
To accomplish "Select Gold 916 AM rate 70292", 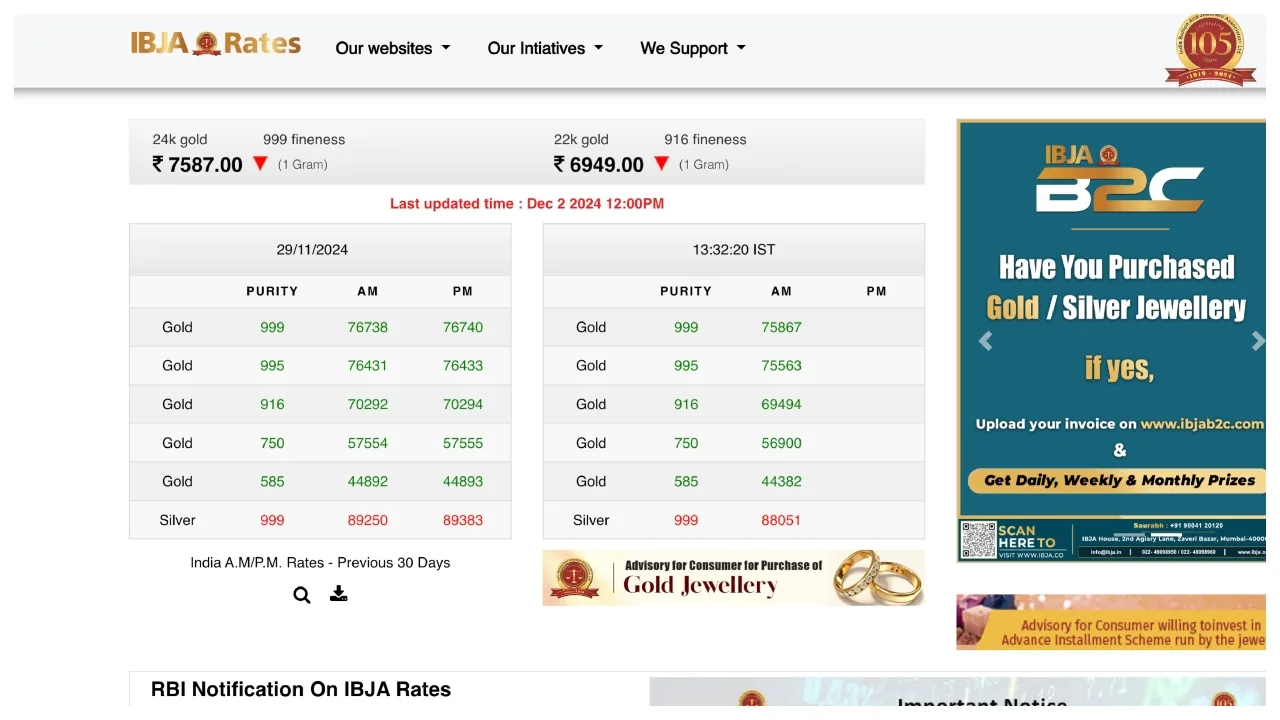I will (x=368, y=405).
